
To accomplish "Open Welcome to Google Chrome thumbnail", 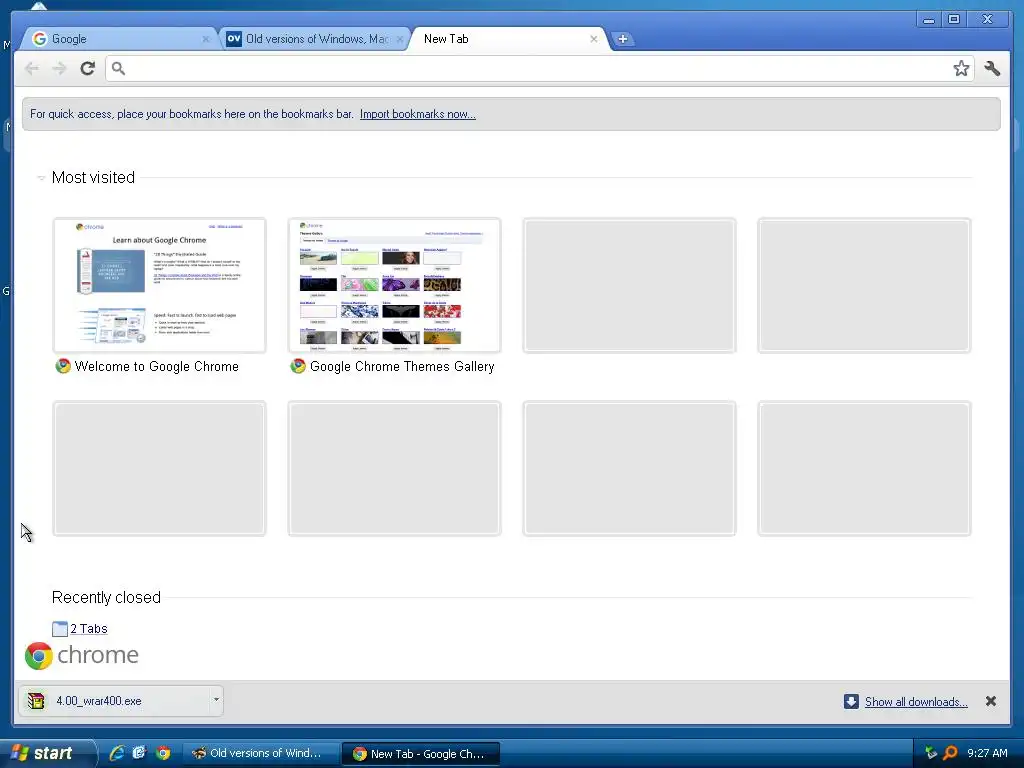I will click(x=159, y=285).
